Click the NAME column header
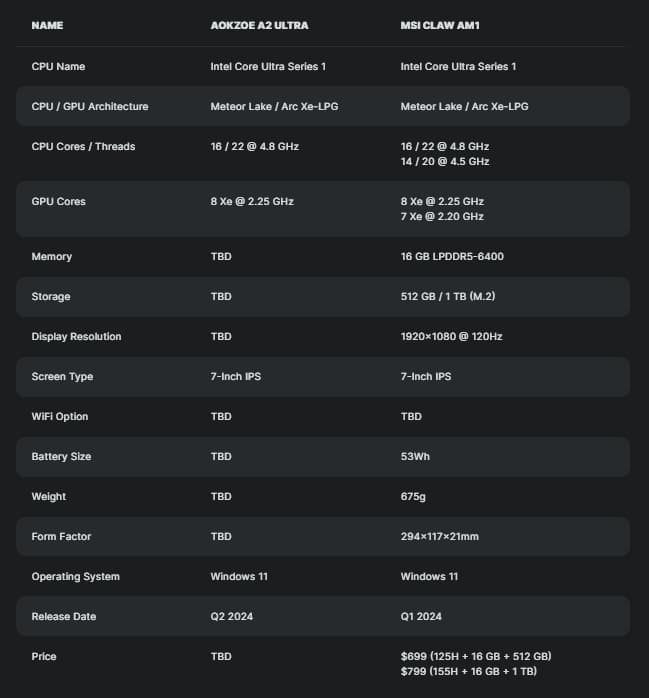 [x=47, y=25]
